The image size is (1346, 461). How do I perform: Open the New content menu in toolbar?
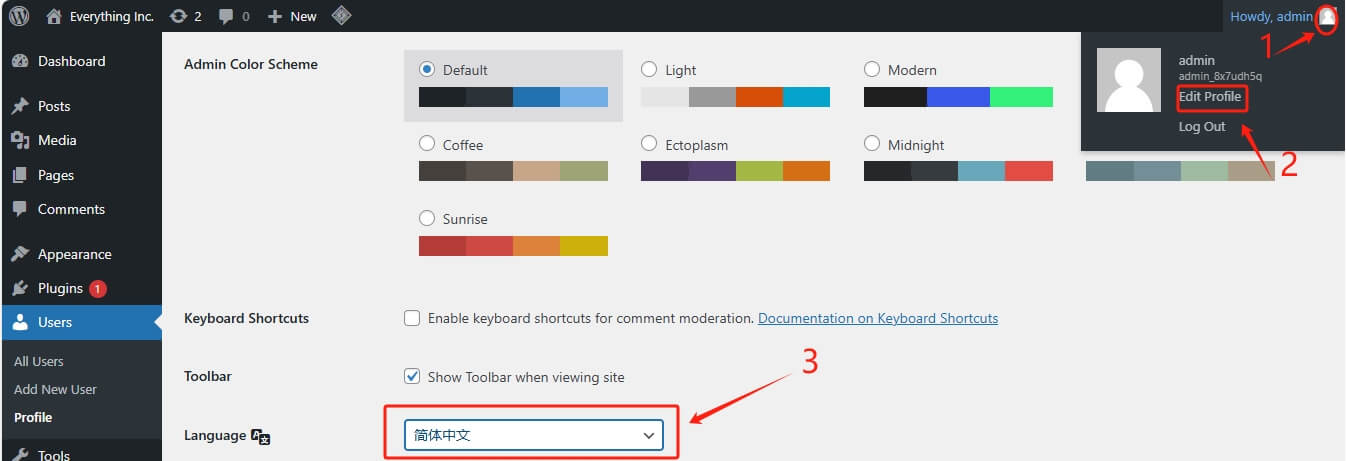292,16
